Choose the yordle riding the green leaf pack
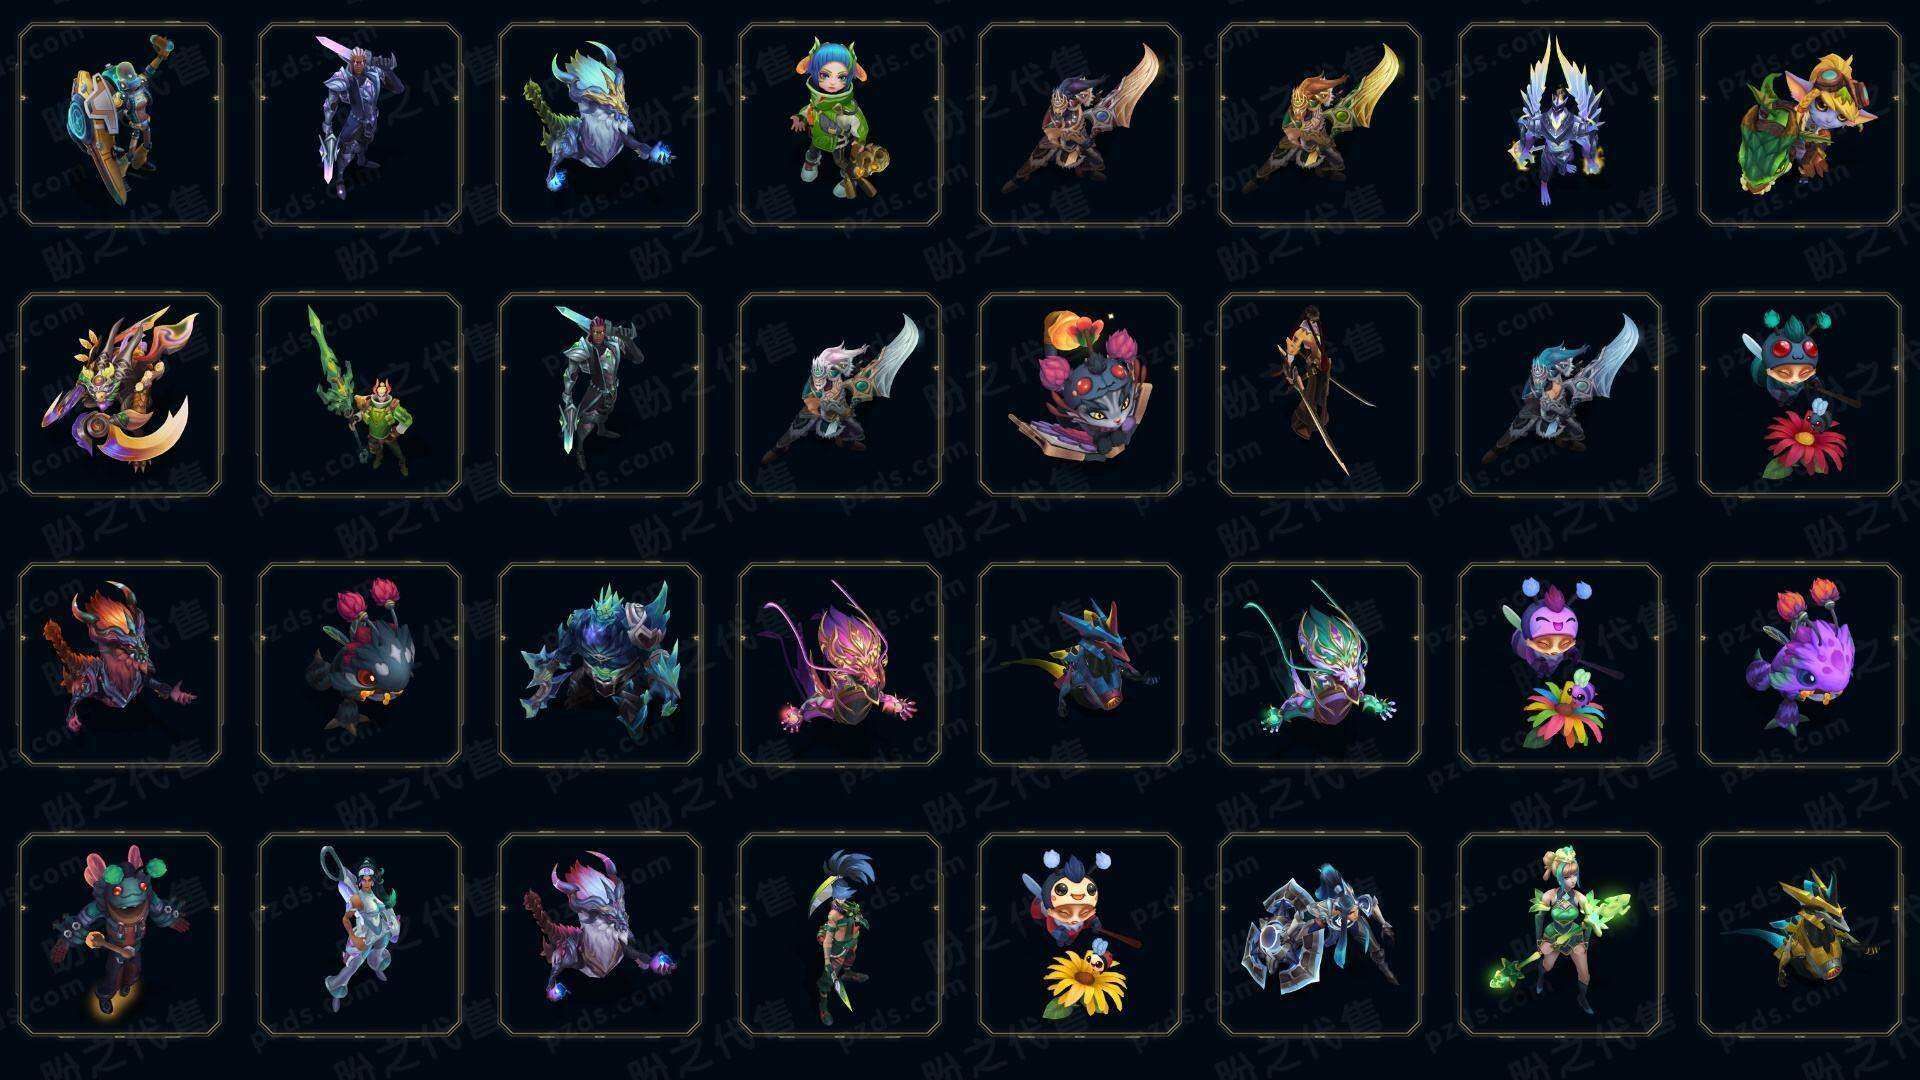This screenshot has height=1080, width=1920. point(1800,125)
